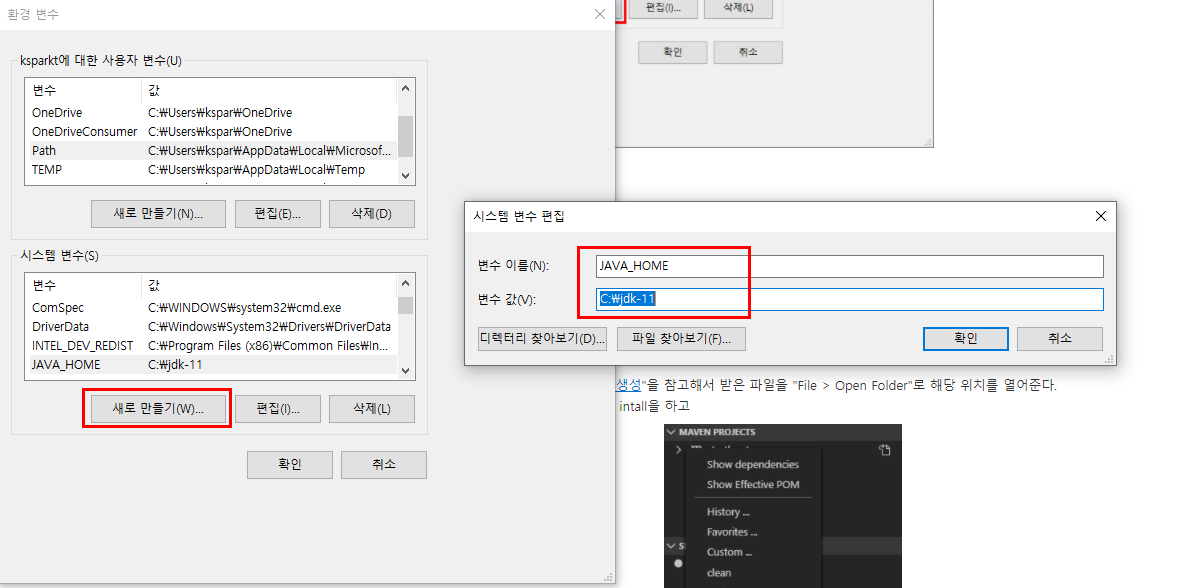
Task: Click the 변수 column header in user variables list
Action: 84,91
